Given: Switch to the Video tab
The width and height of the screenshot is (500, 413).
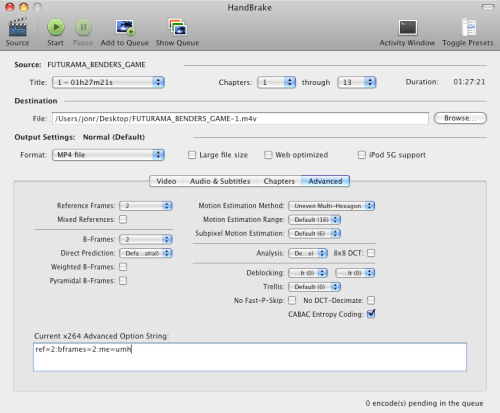Looking at the screenshot, I should tap(166, 181).
